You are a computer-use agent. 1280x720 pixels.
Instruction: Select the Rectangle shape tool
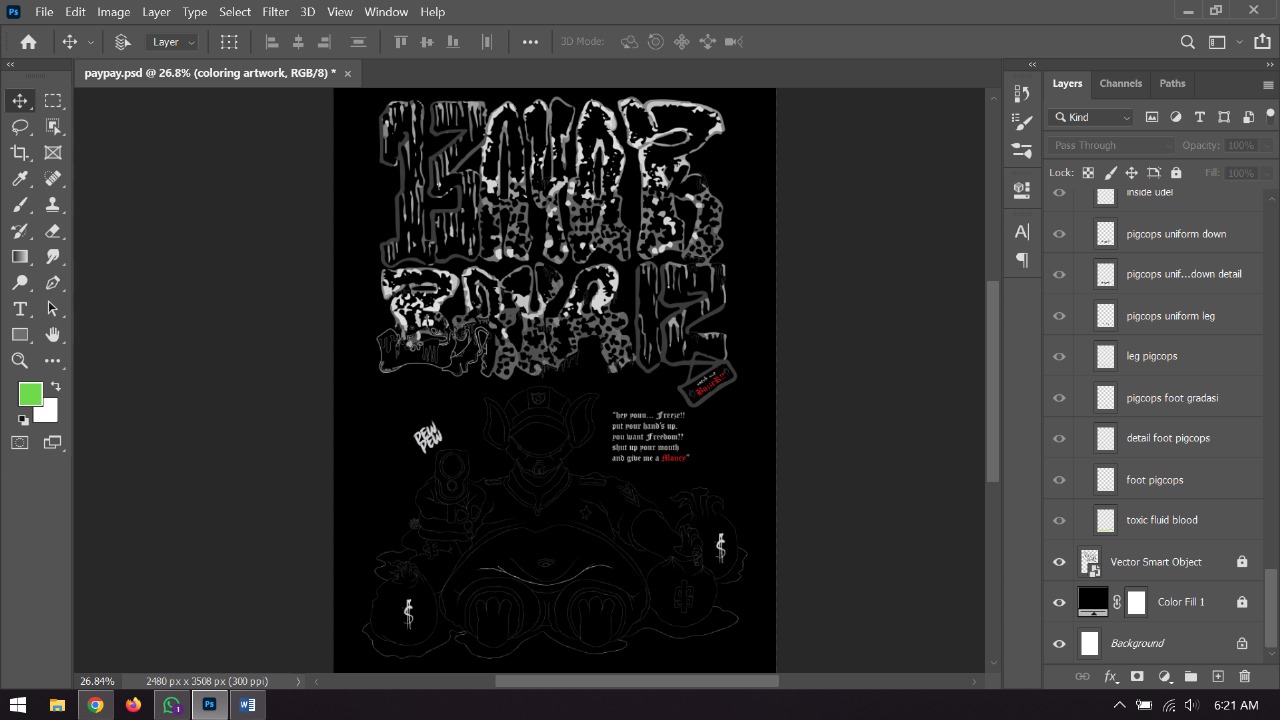pyautogui.click(x=20, y=335)
